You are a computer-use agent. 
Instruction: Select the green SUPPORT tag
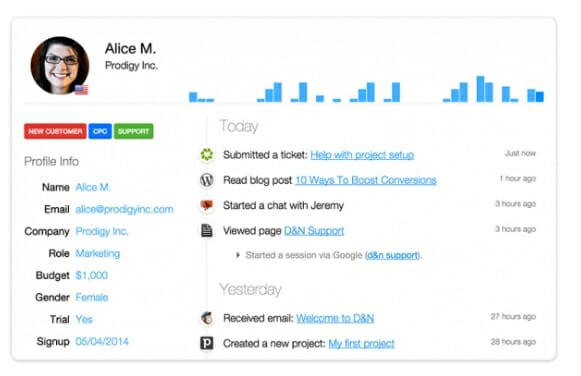133,131
